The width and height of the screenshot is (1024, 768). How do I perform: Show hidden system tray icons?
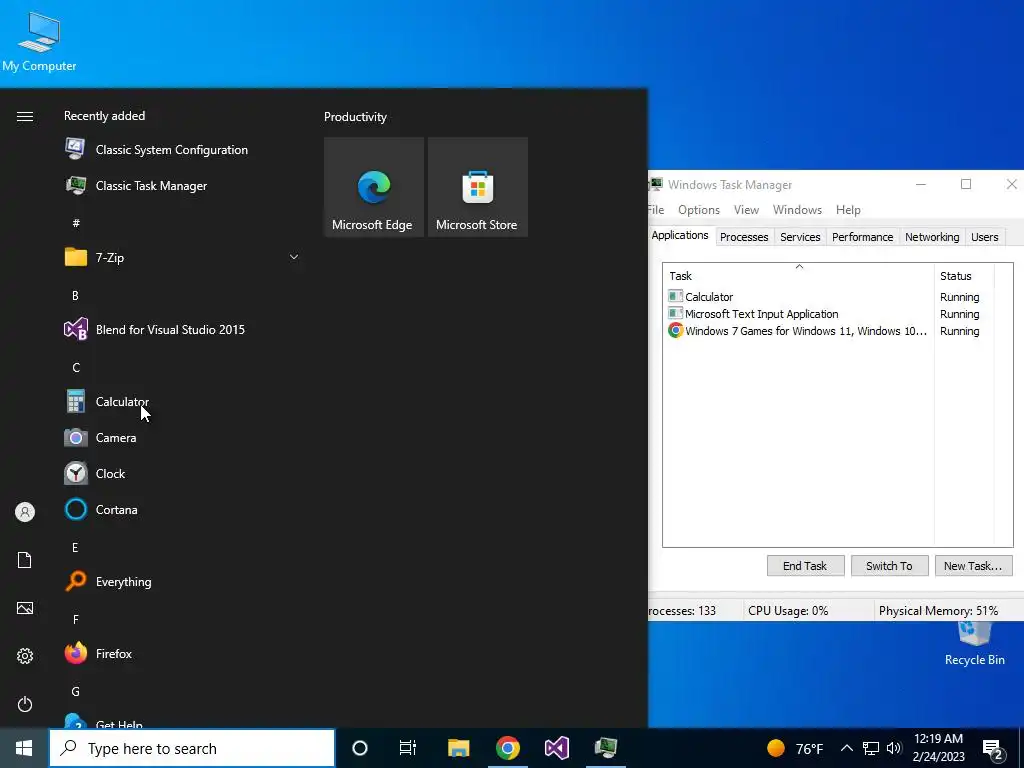coord(846,748)
